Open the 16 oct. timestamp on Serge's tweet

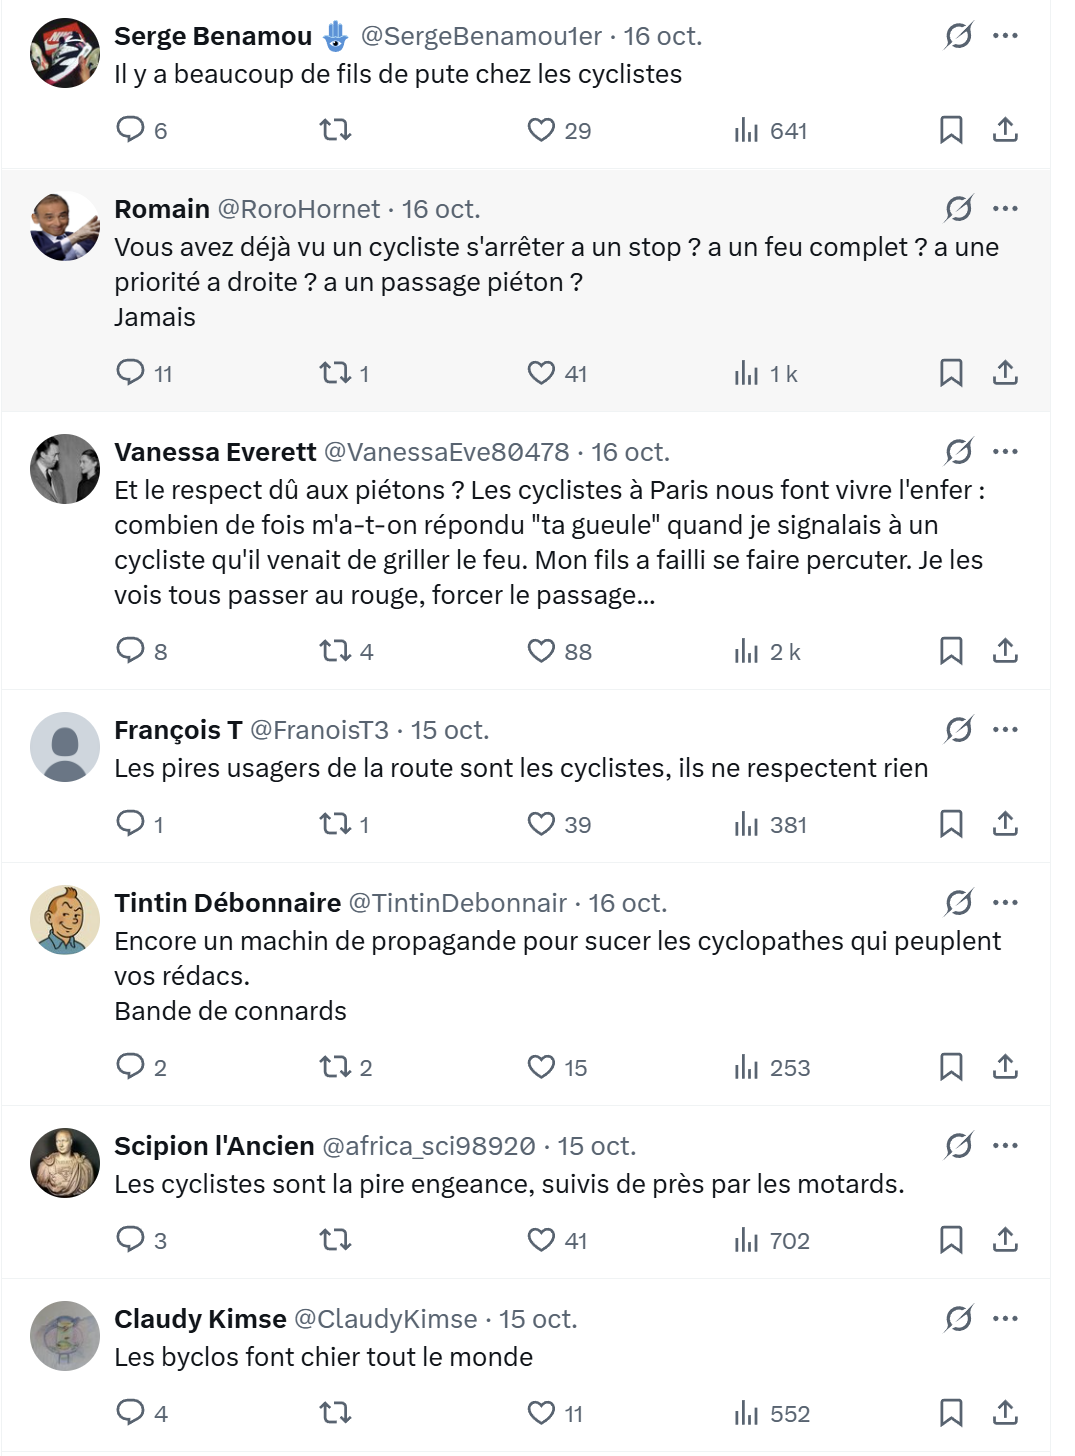coord(663,36)
